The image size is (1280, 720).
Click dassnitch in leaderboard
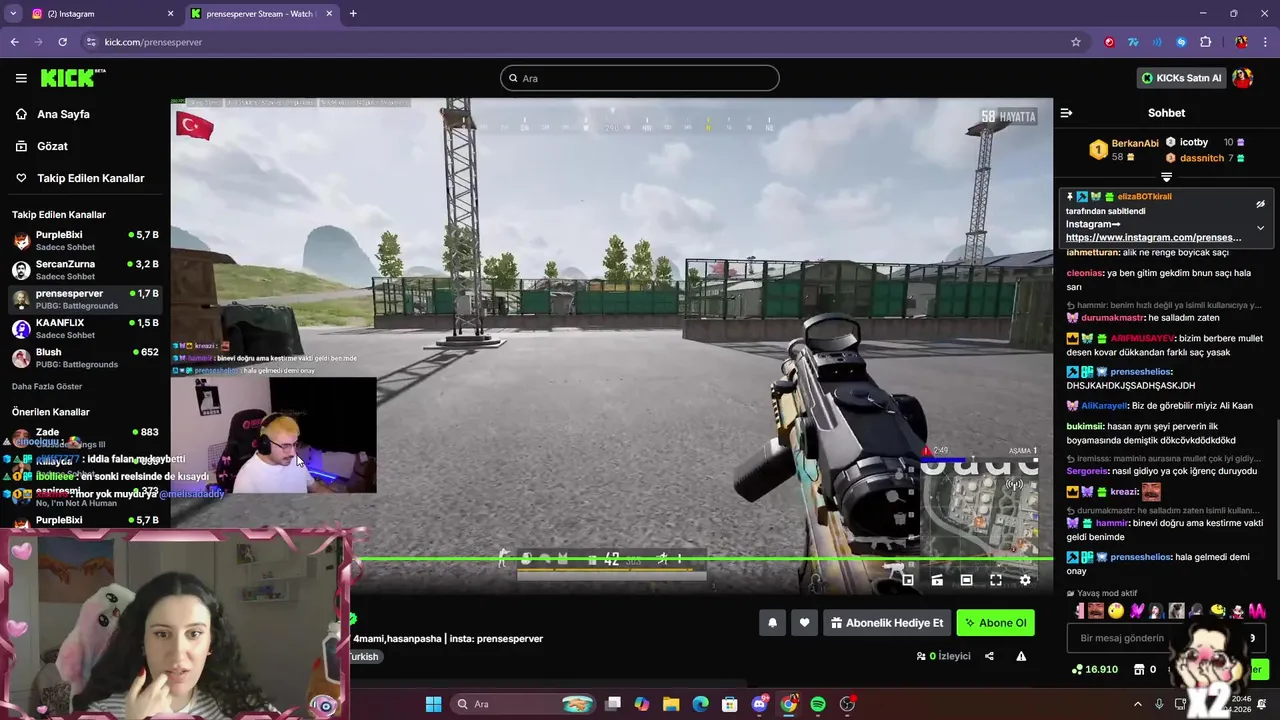coord(1201,158)
